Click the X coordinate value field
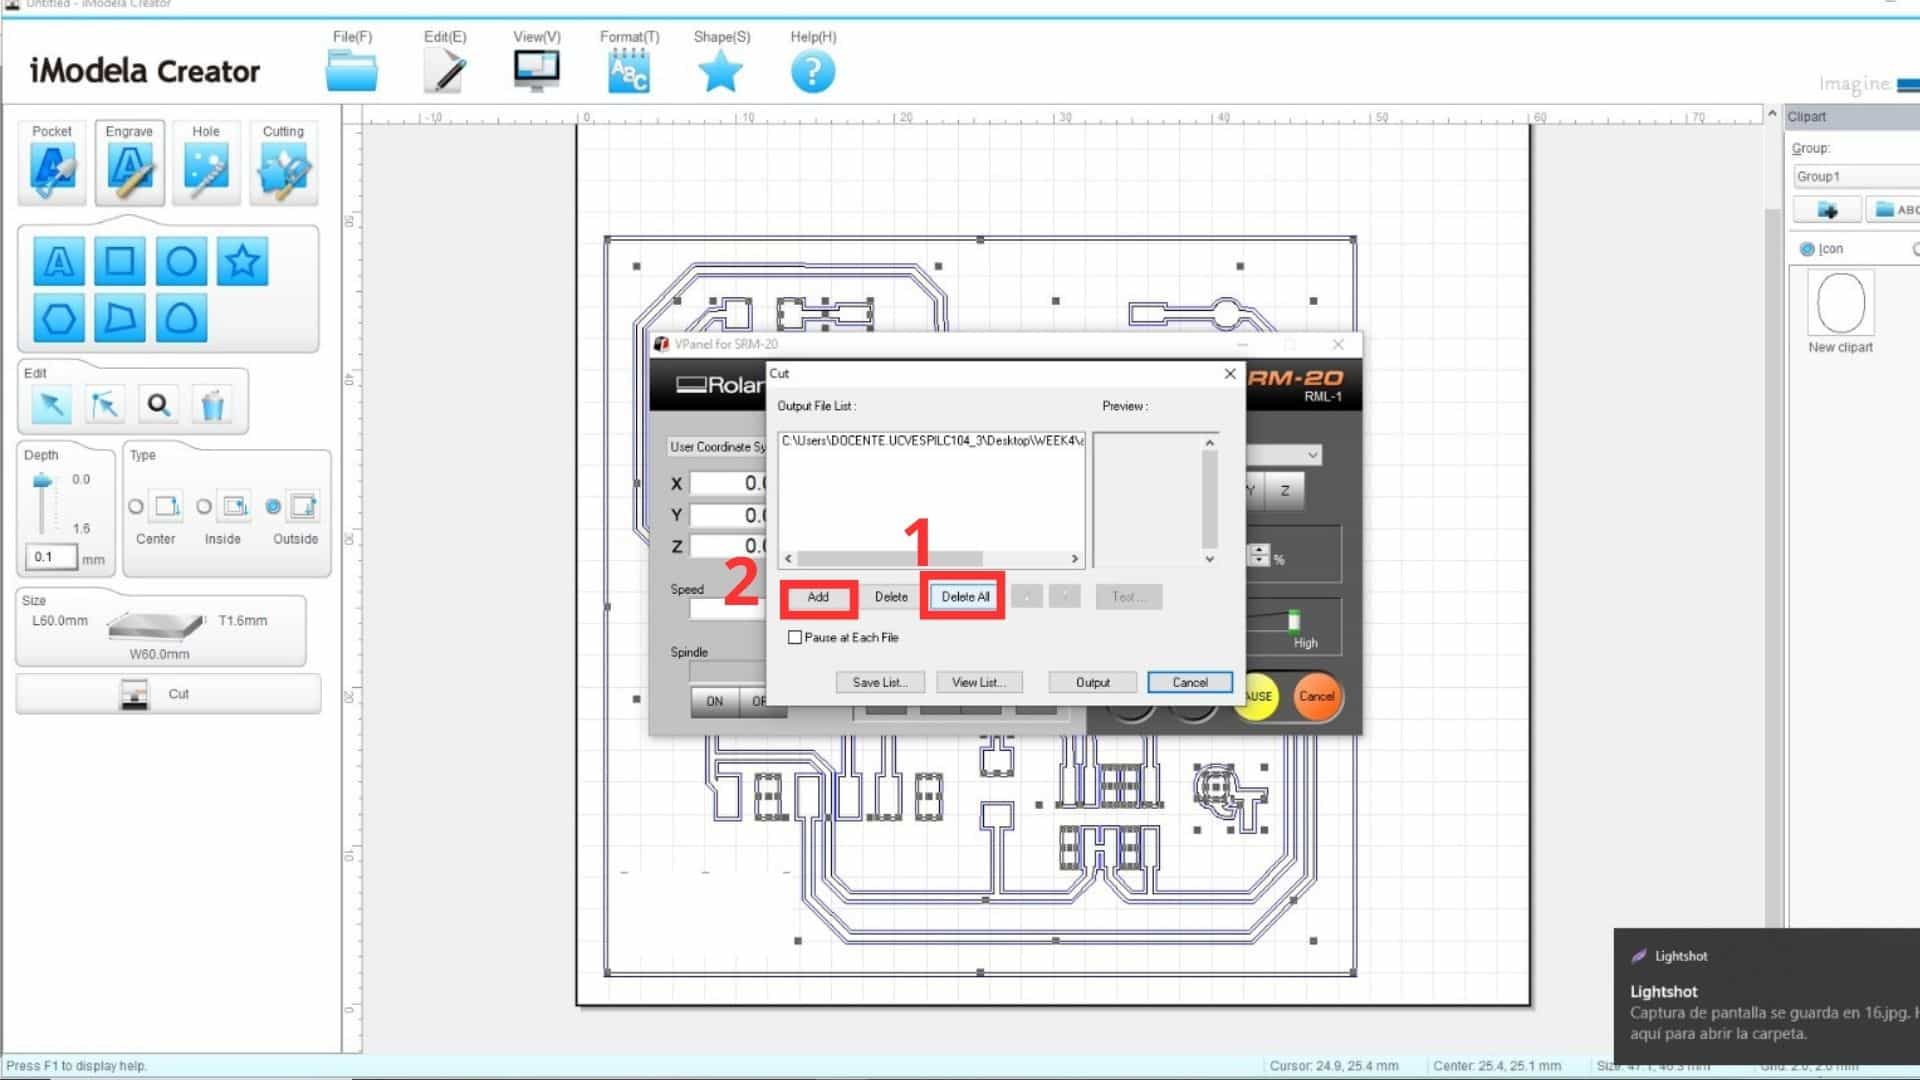The width and height of the screenshot is (1920, 1080). coord(728,483)
